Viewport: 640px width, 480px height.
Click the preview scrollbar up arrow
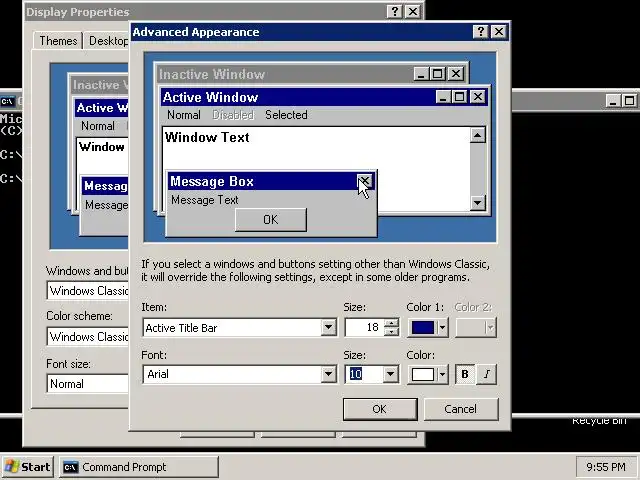(478, 135)
